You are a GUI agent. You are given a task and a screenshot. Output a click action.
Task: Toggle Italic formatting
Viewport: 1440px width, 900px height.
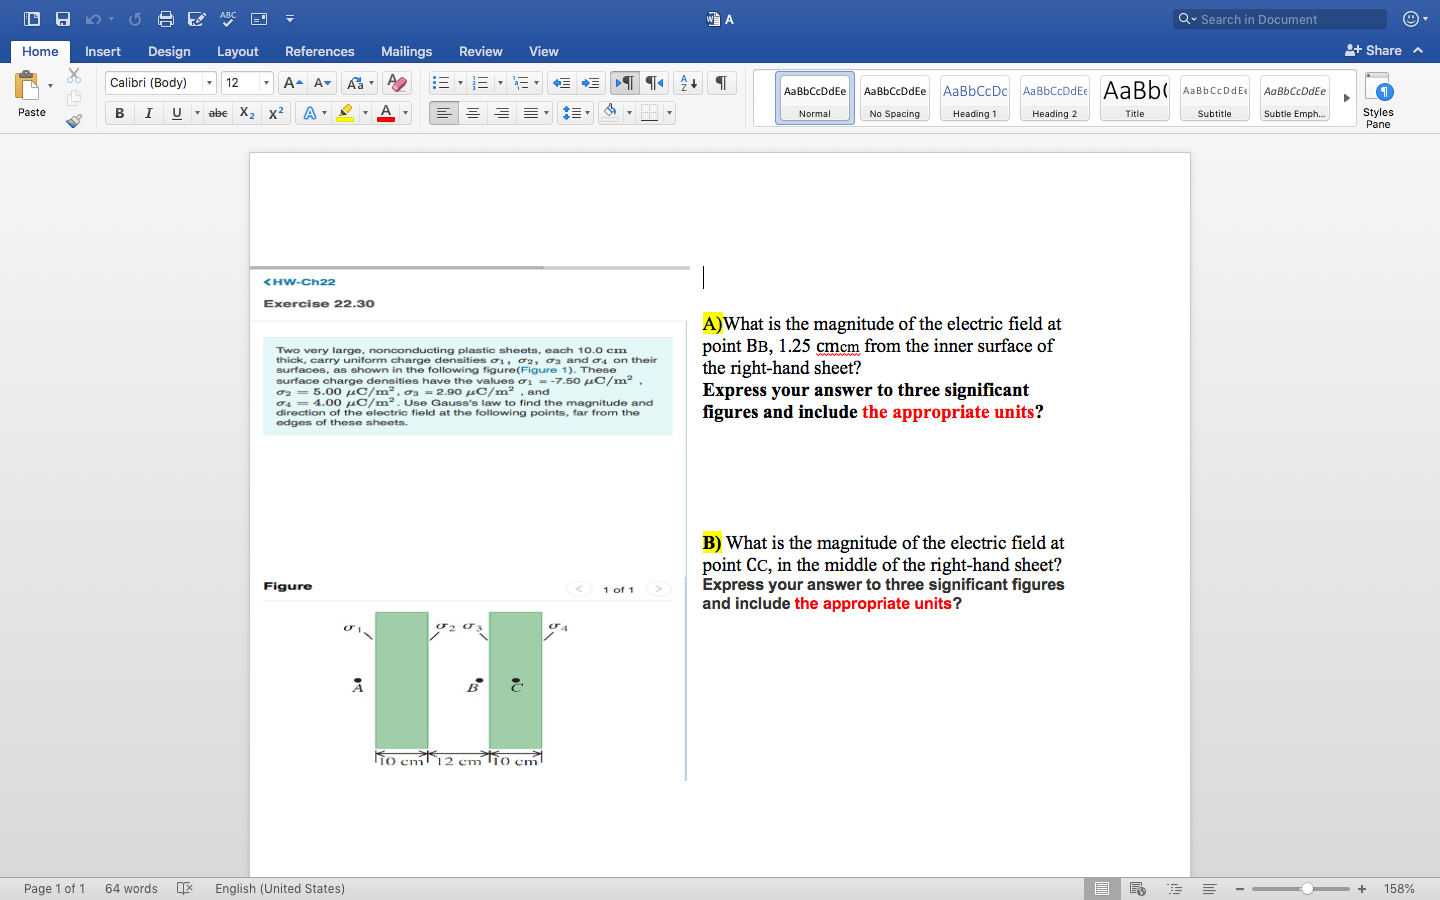coord(148,113)
